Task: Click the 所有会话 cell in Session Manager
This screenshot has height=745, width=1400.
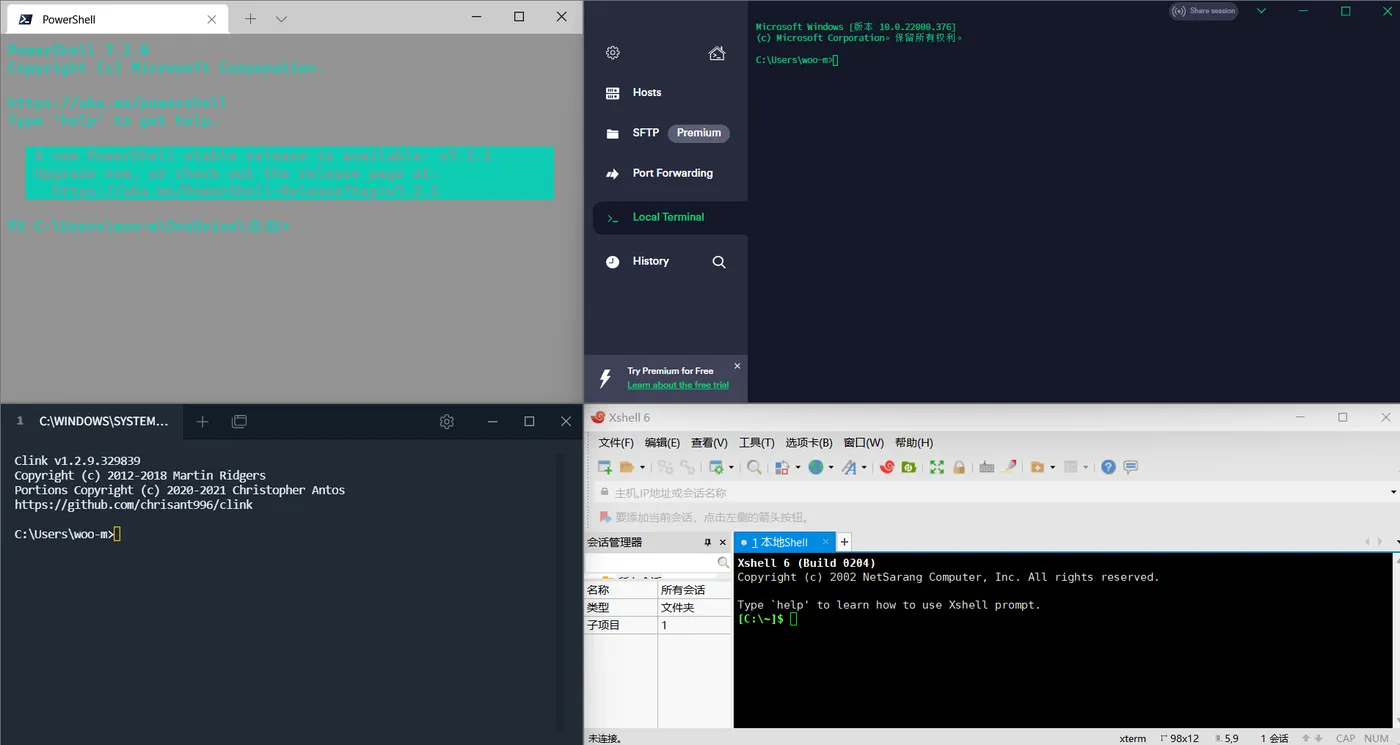Action: pos(695,590)
